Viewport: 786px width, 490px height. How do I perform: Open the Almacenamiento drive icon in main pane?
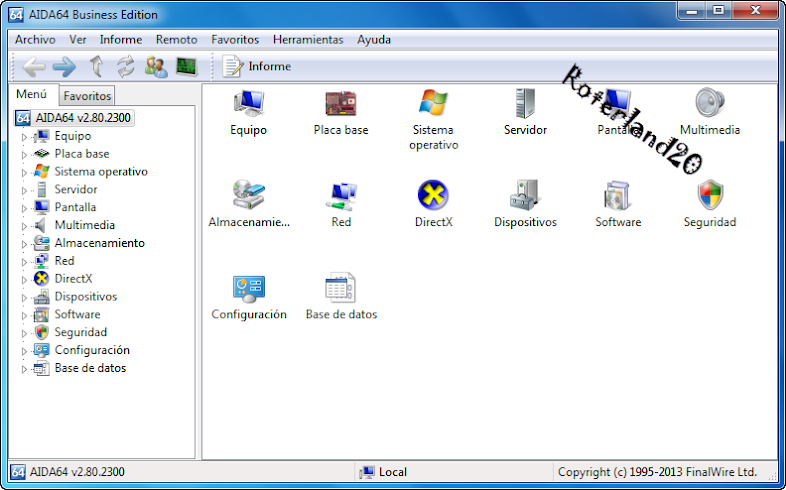[x=249, y=194]
